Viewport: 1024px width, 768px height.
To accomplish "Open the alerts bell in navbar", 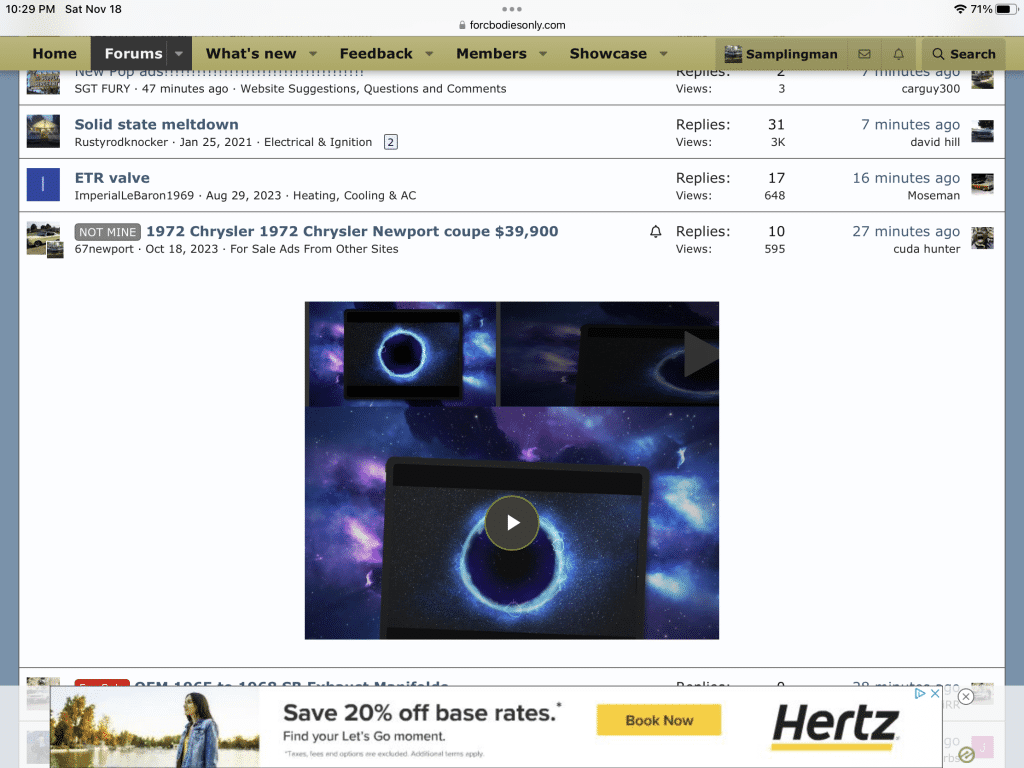I will tap(898, 54).
